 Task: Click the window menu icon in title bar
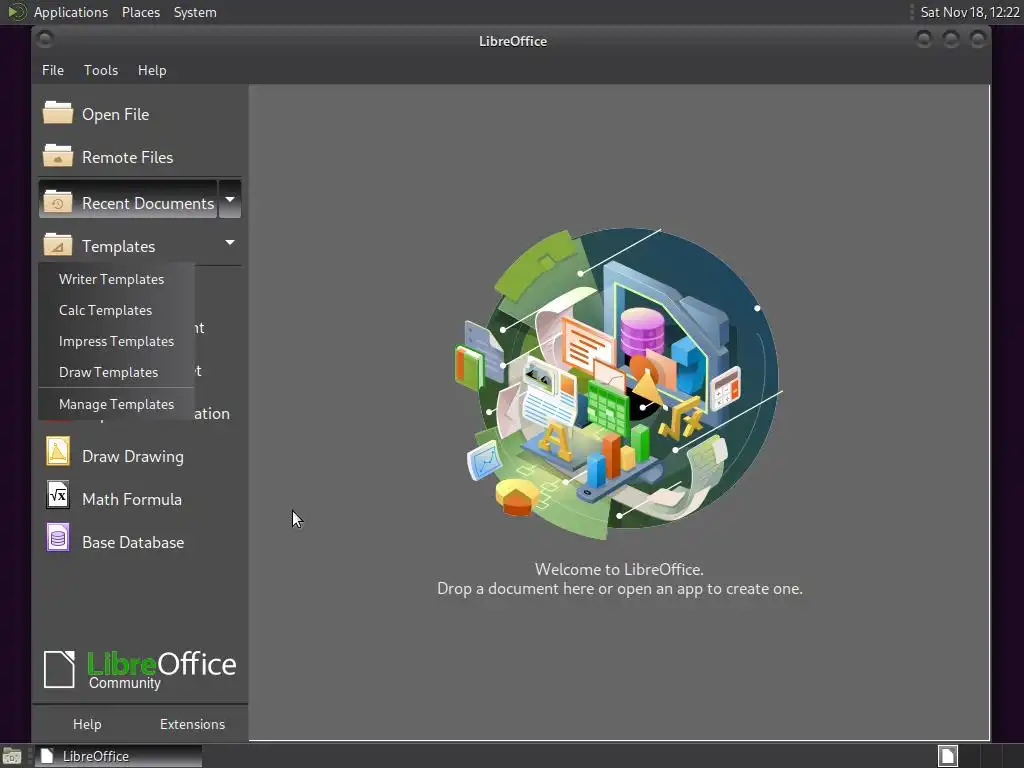click(45, 40)
